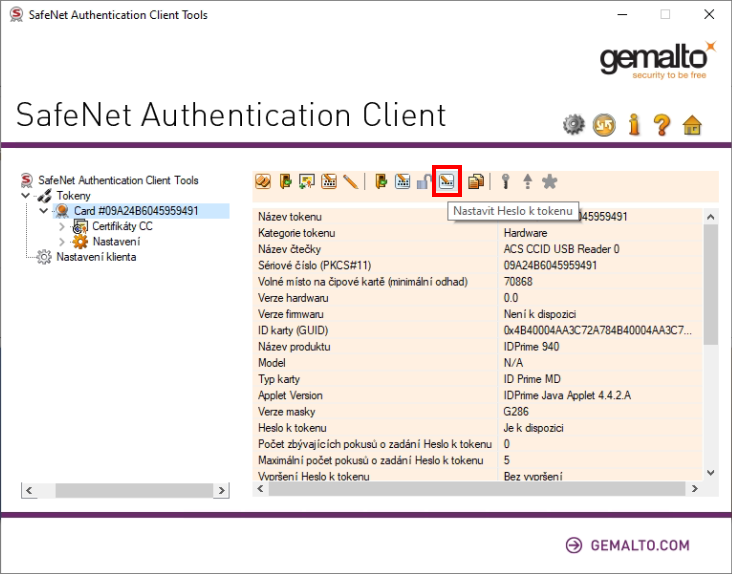
Task: Click the Import Certificate icon
Action: [x=307, y=181]
